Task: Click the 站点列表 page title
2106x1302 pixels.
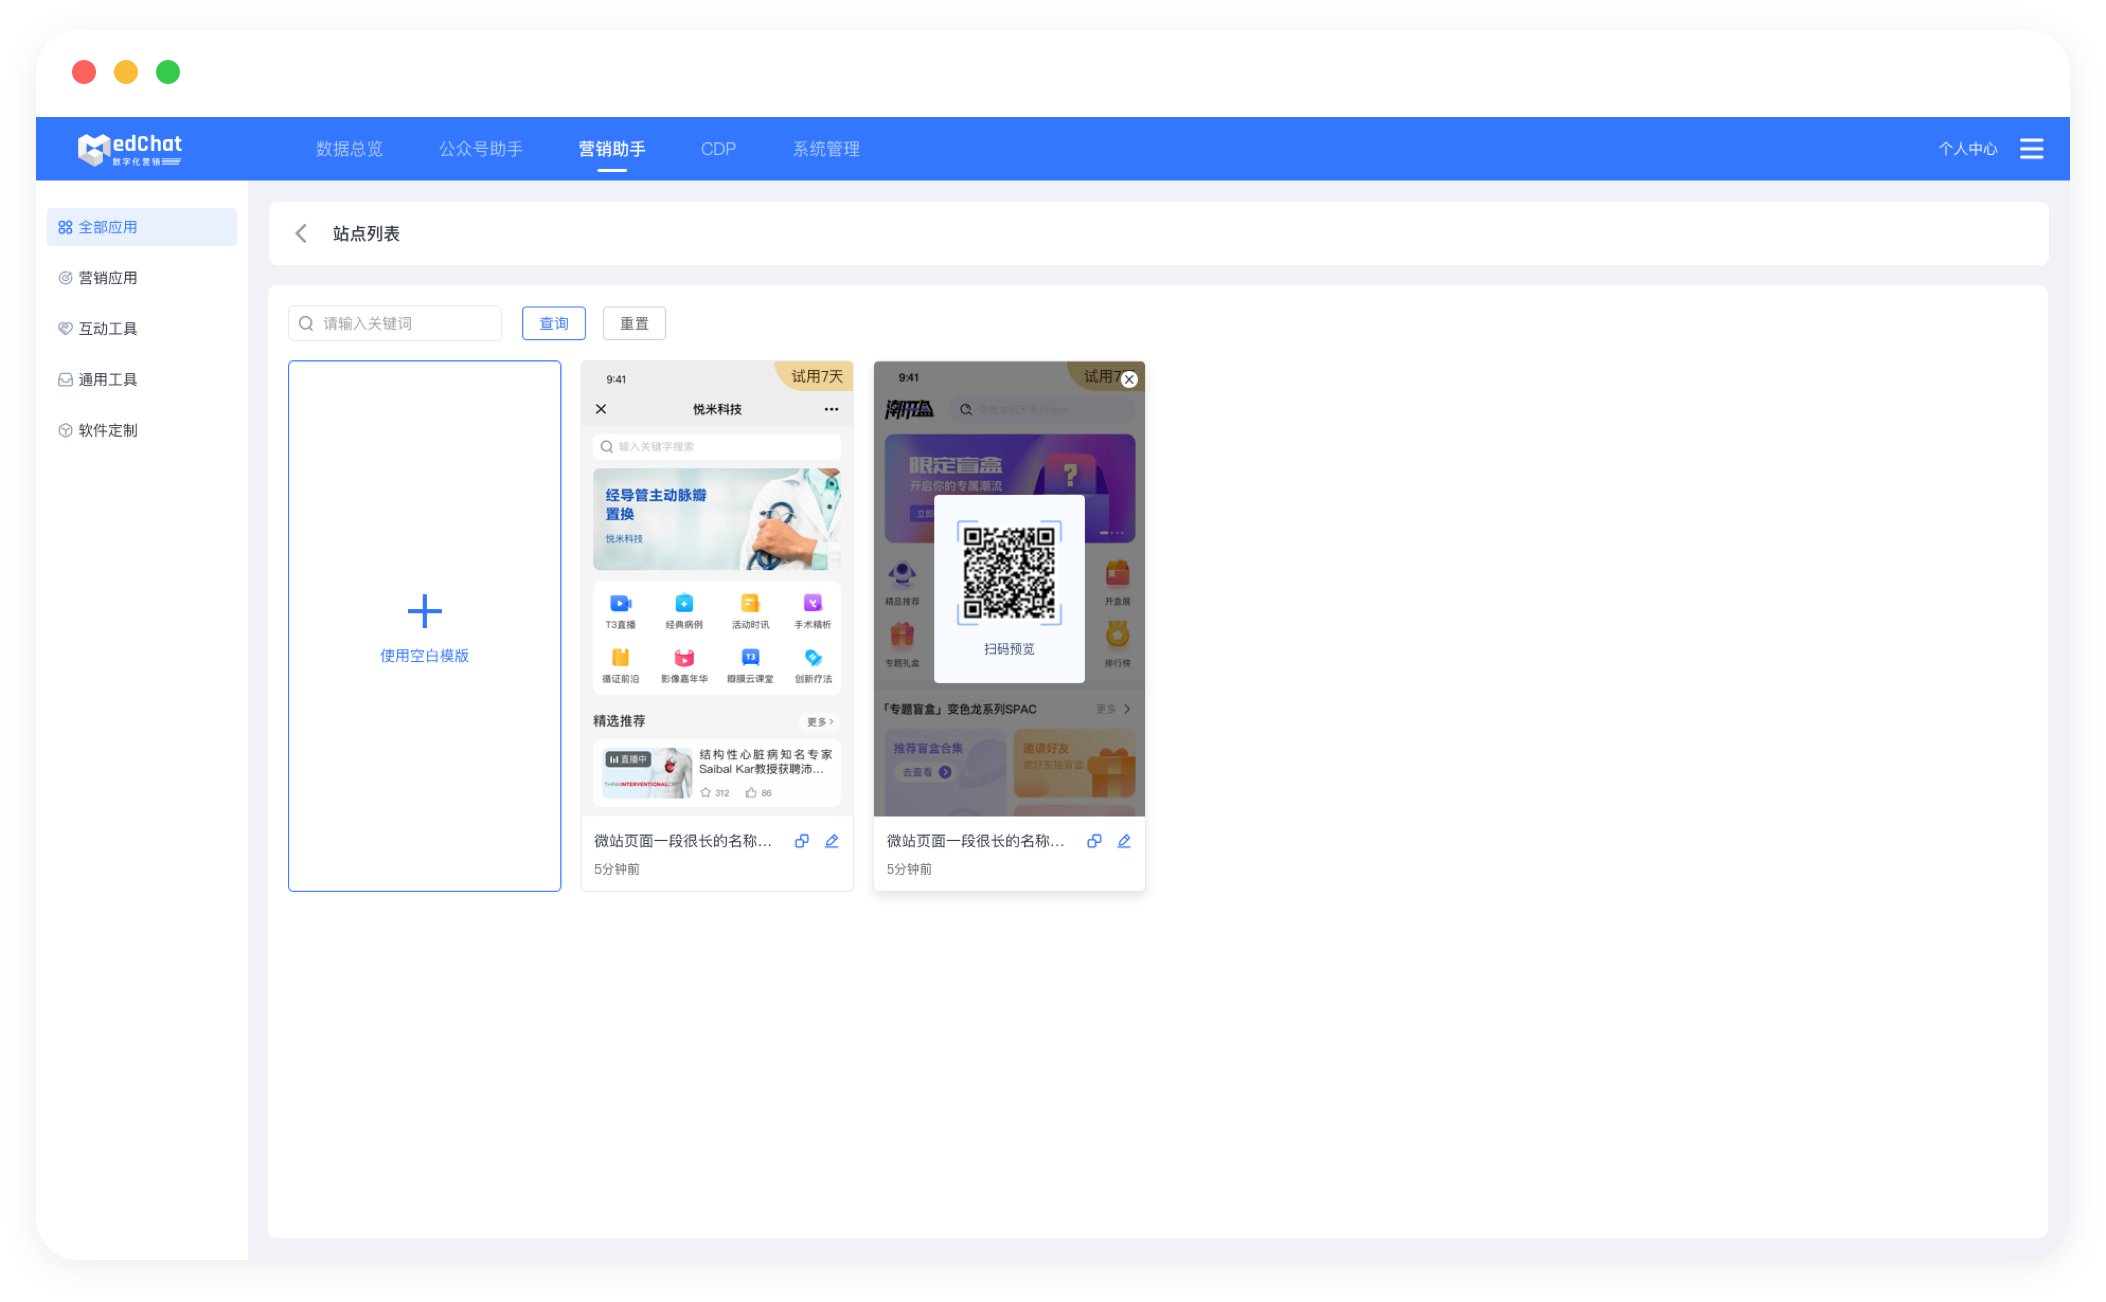Action: pos(366,234)
